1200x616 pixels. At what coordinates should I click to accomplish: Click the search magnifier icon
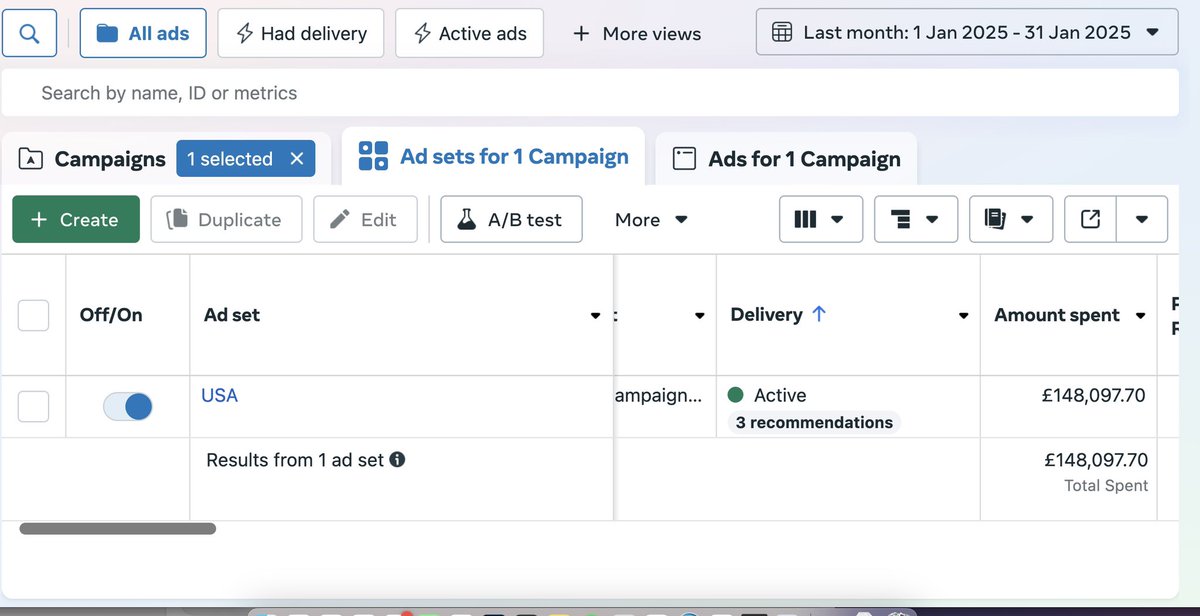coord(30,33)
